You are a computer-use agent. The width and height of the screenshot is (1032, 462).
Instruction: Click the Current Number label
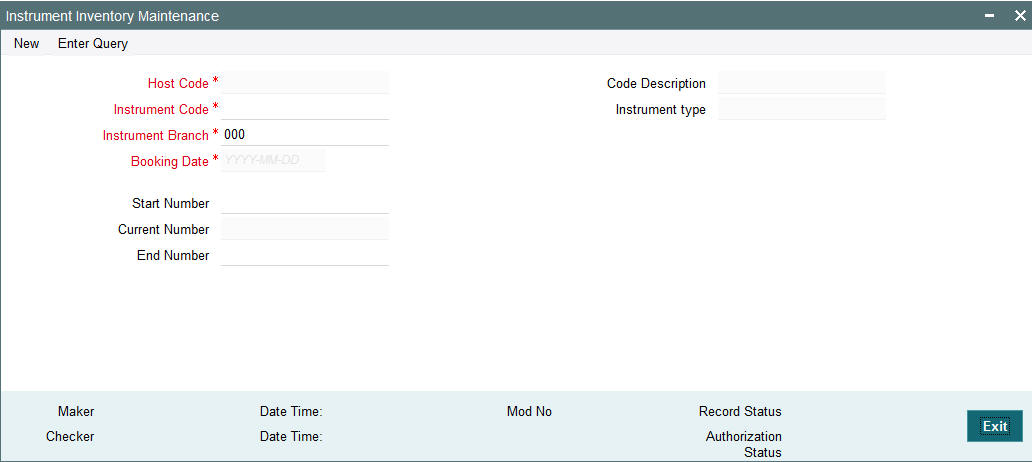tap(164, 230)
